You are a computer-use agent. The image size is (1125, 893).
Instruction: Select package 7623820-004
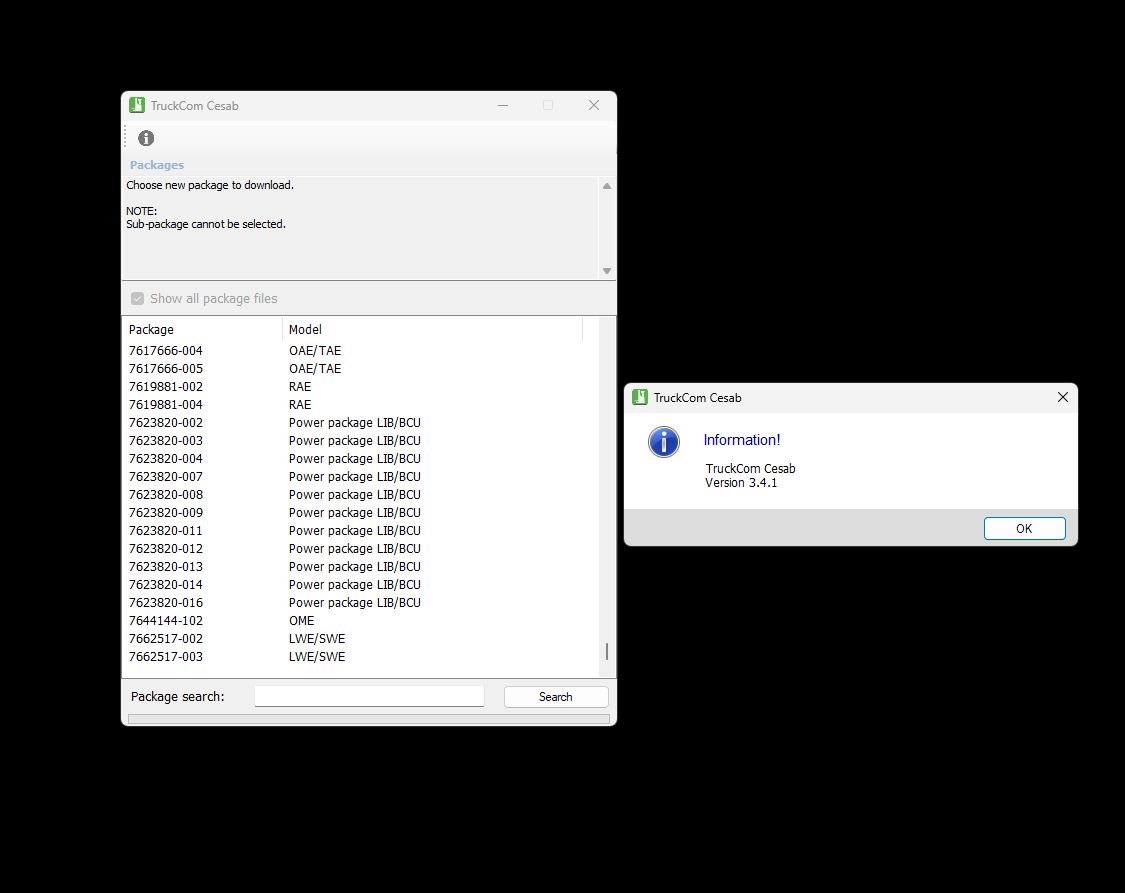pos(166,458)
